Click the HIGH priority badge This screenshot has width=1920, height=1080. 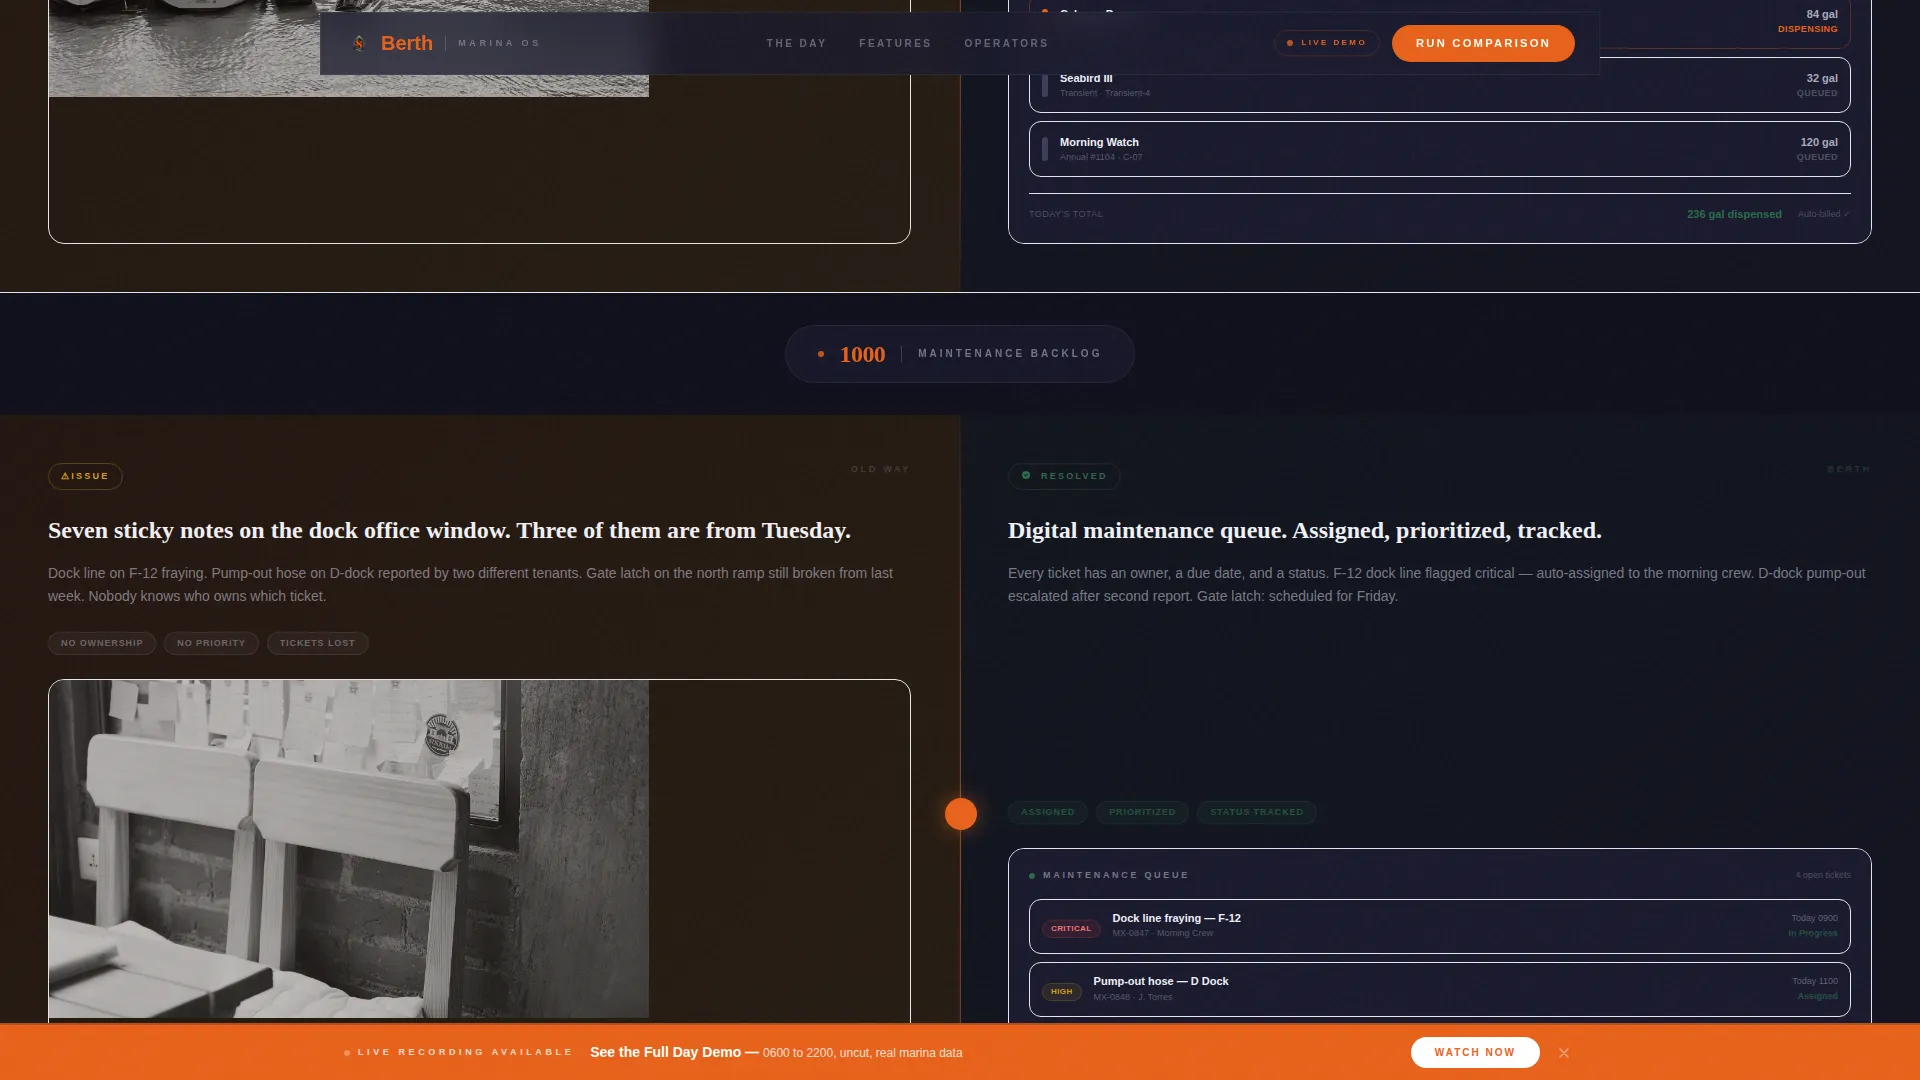pos(1061,992)
